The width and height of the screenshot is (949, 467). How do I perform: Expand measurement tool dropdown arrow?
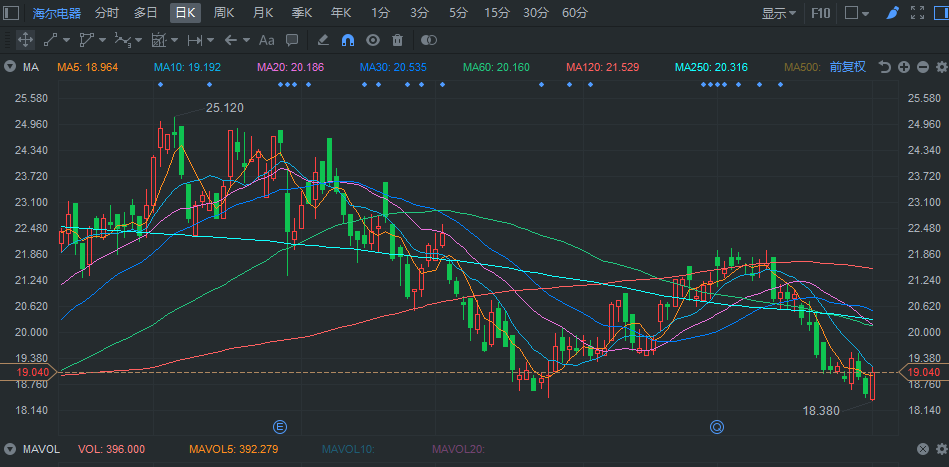[x=174, y=41]
